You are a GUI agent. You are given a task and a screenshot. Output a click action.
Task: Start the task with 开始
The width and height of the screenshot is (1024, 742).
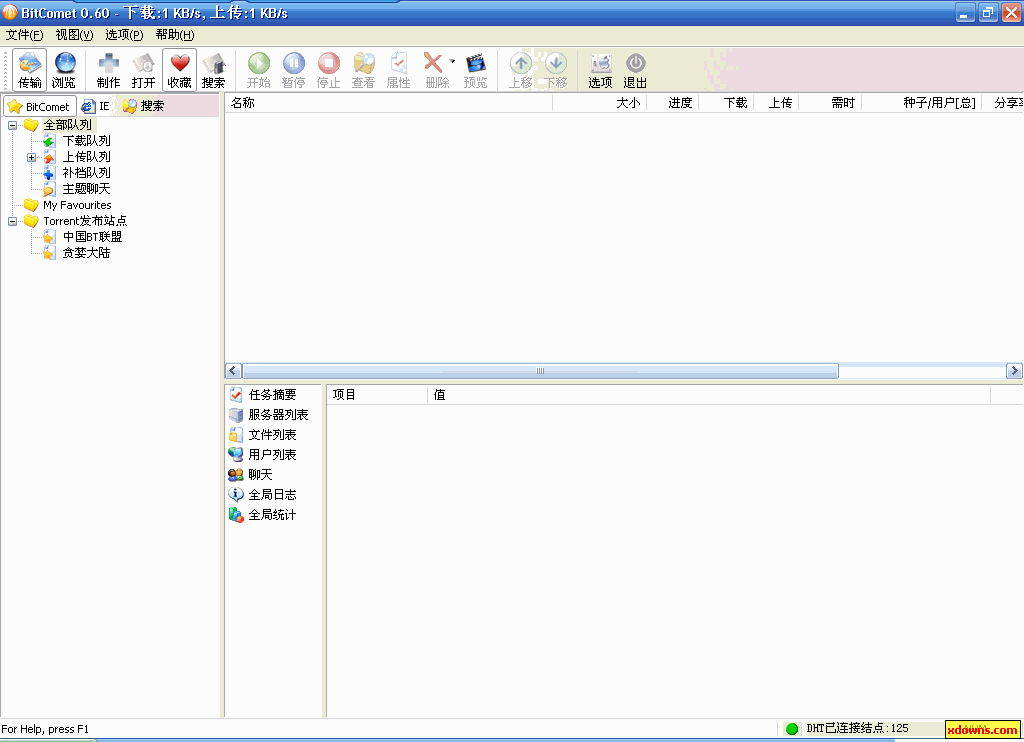[259, 70]
